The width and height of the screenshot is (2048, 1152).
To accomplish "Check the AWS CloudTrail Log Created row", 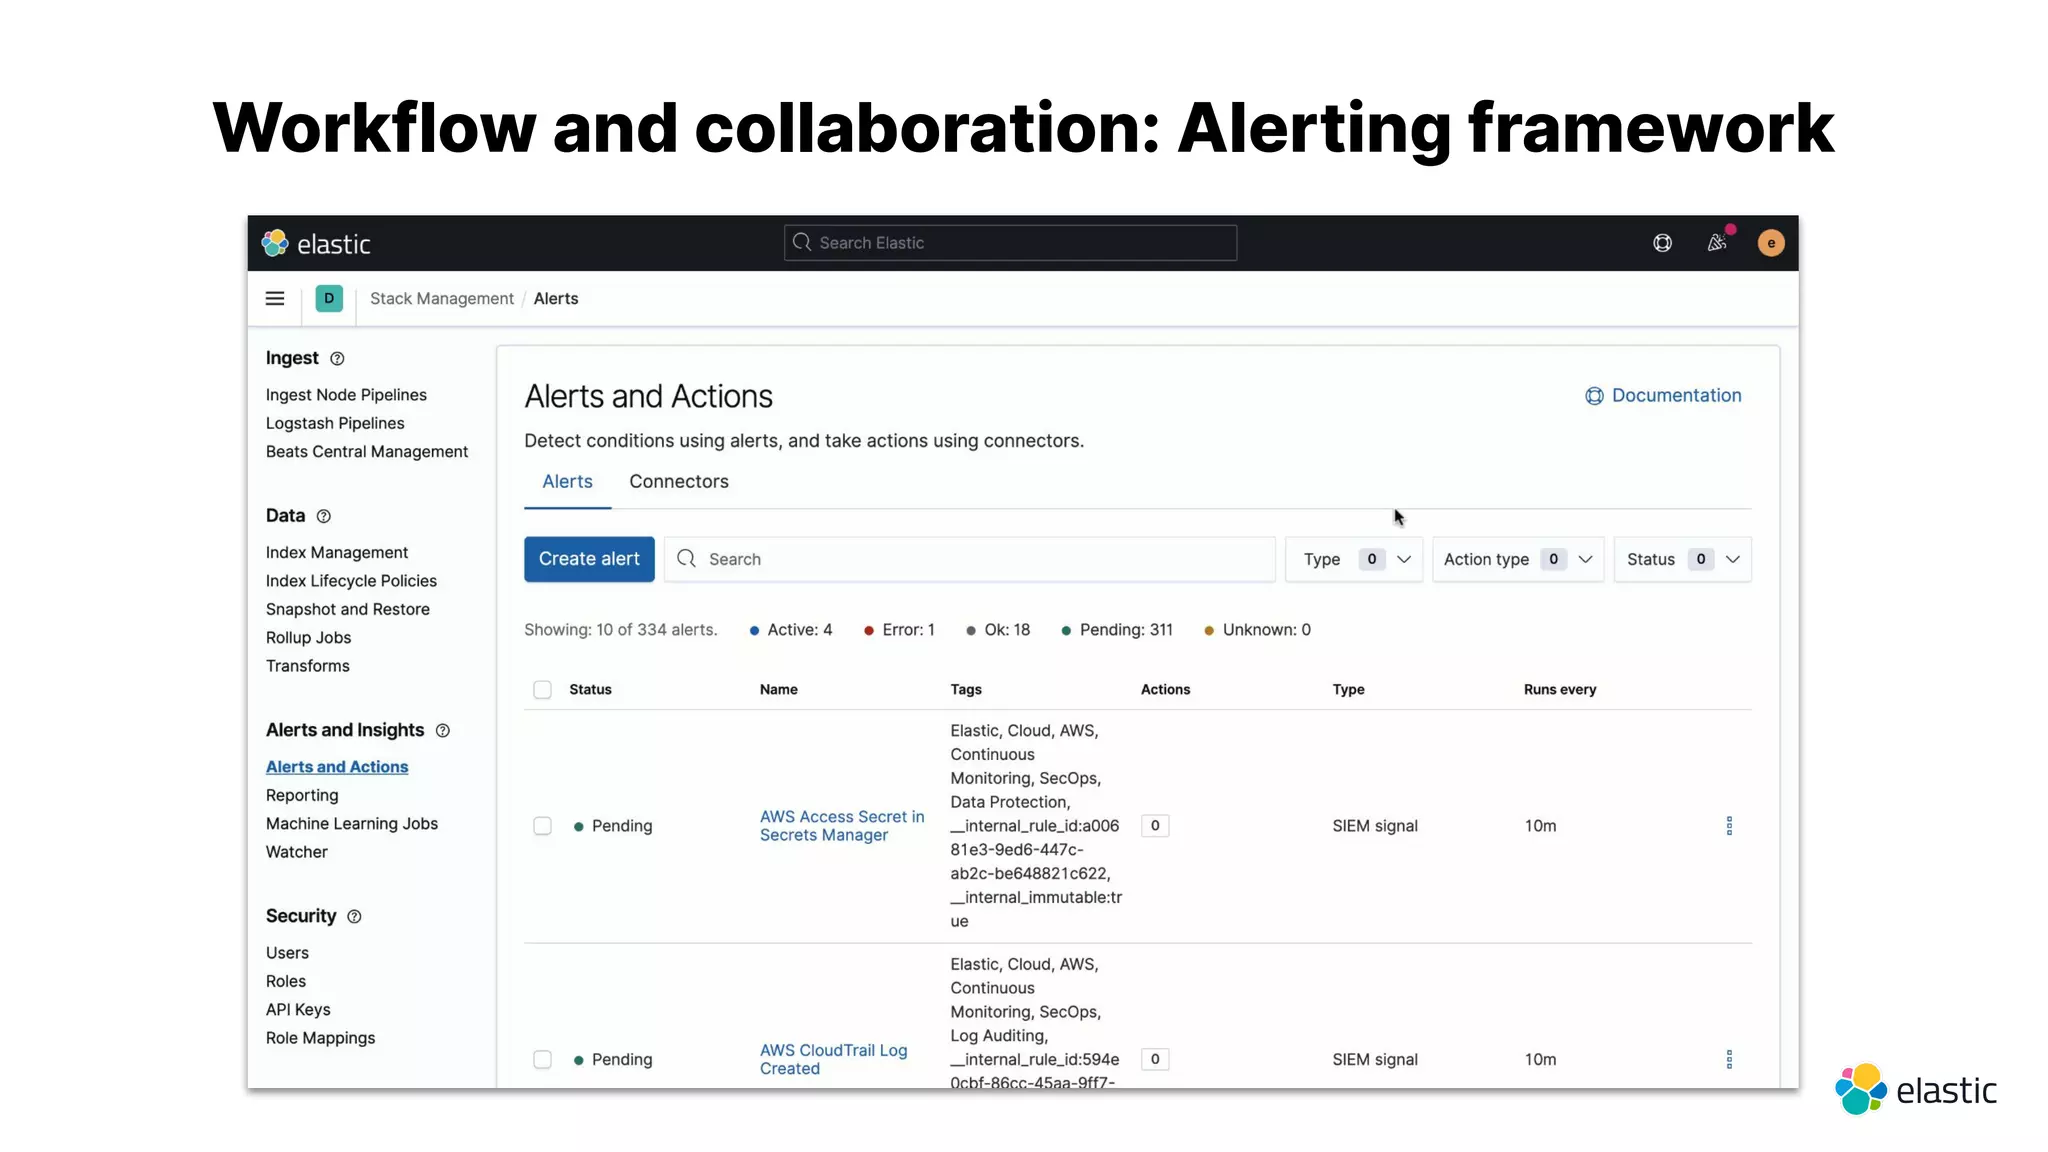I will [542, 1059].
